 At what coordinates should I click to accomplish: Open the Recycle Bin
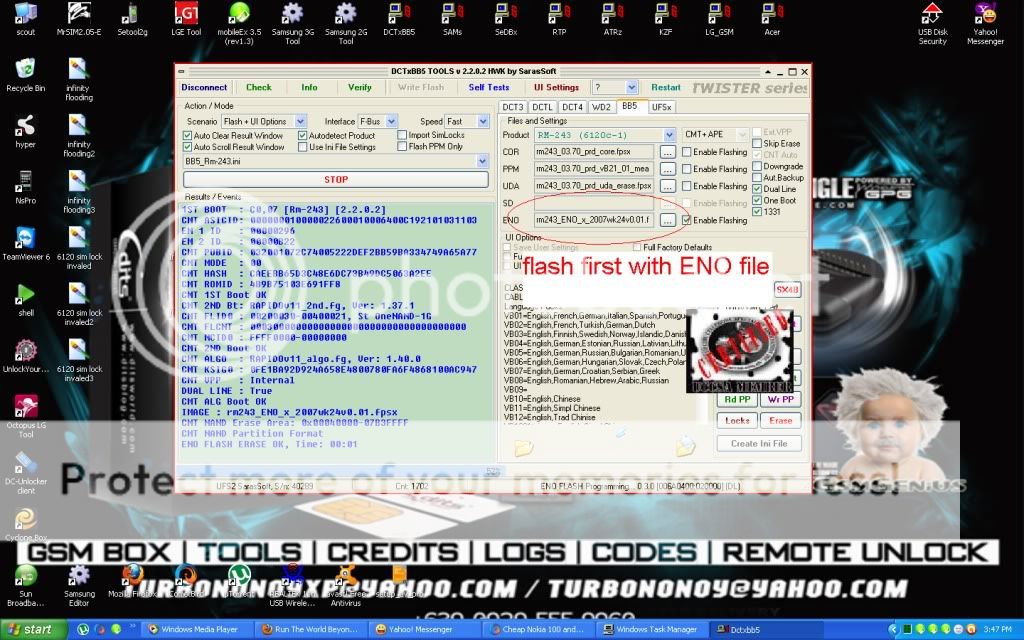pyautogui.click(x=26, y=70)
